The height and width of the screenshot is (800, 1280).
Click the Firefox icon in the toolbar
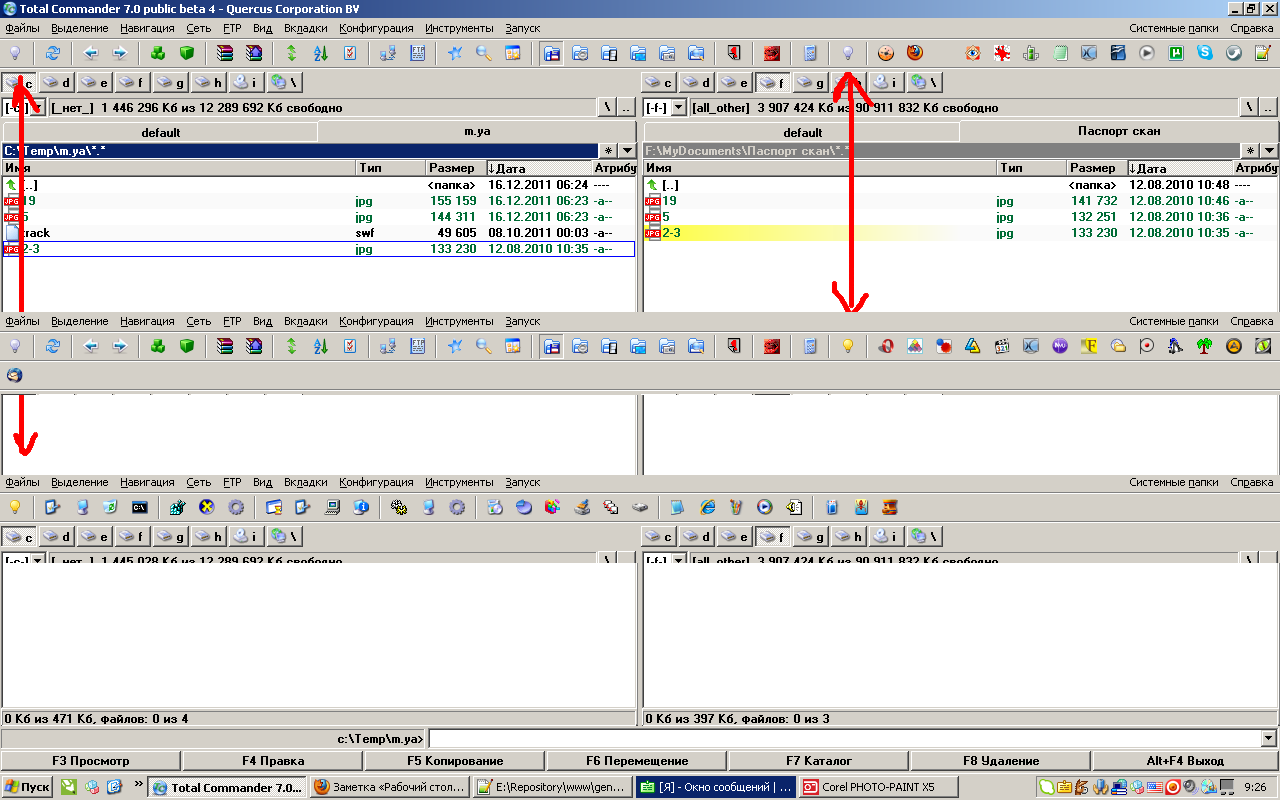click(915, 53)
